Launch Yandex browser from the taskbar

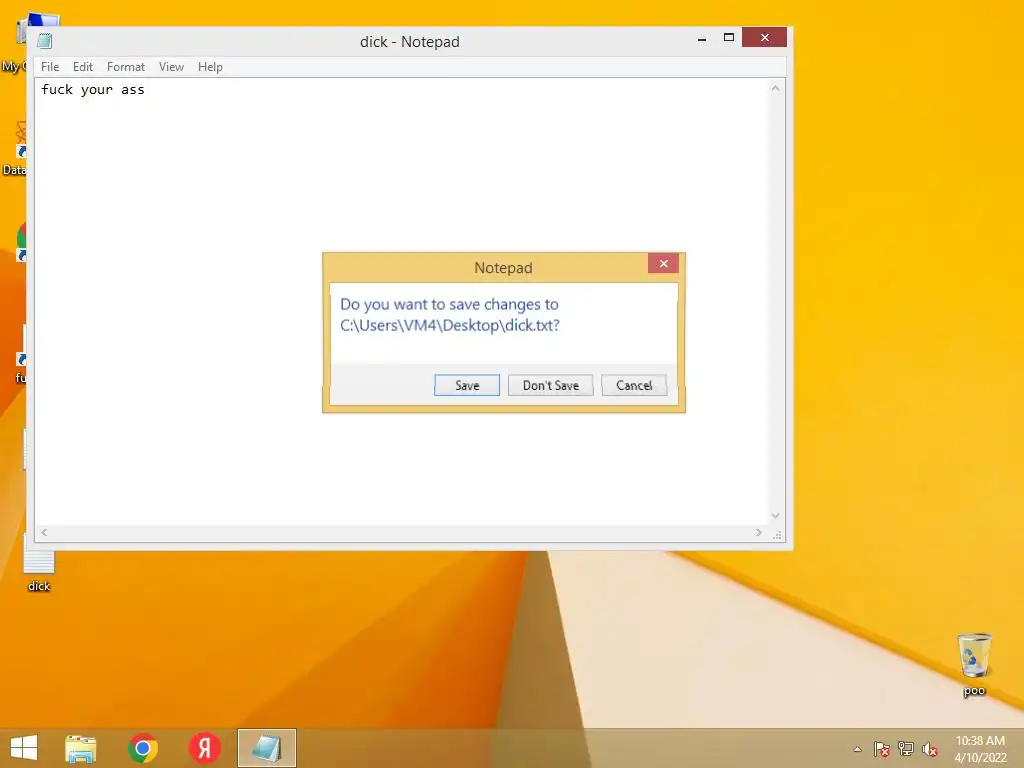[204, 748]
